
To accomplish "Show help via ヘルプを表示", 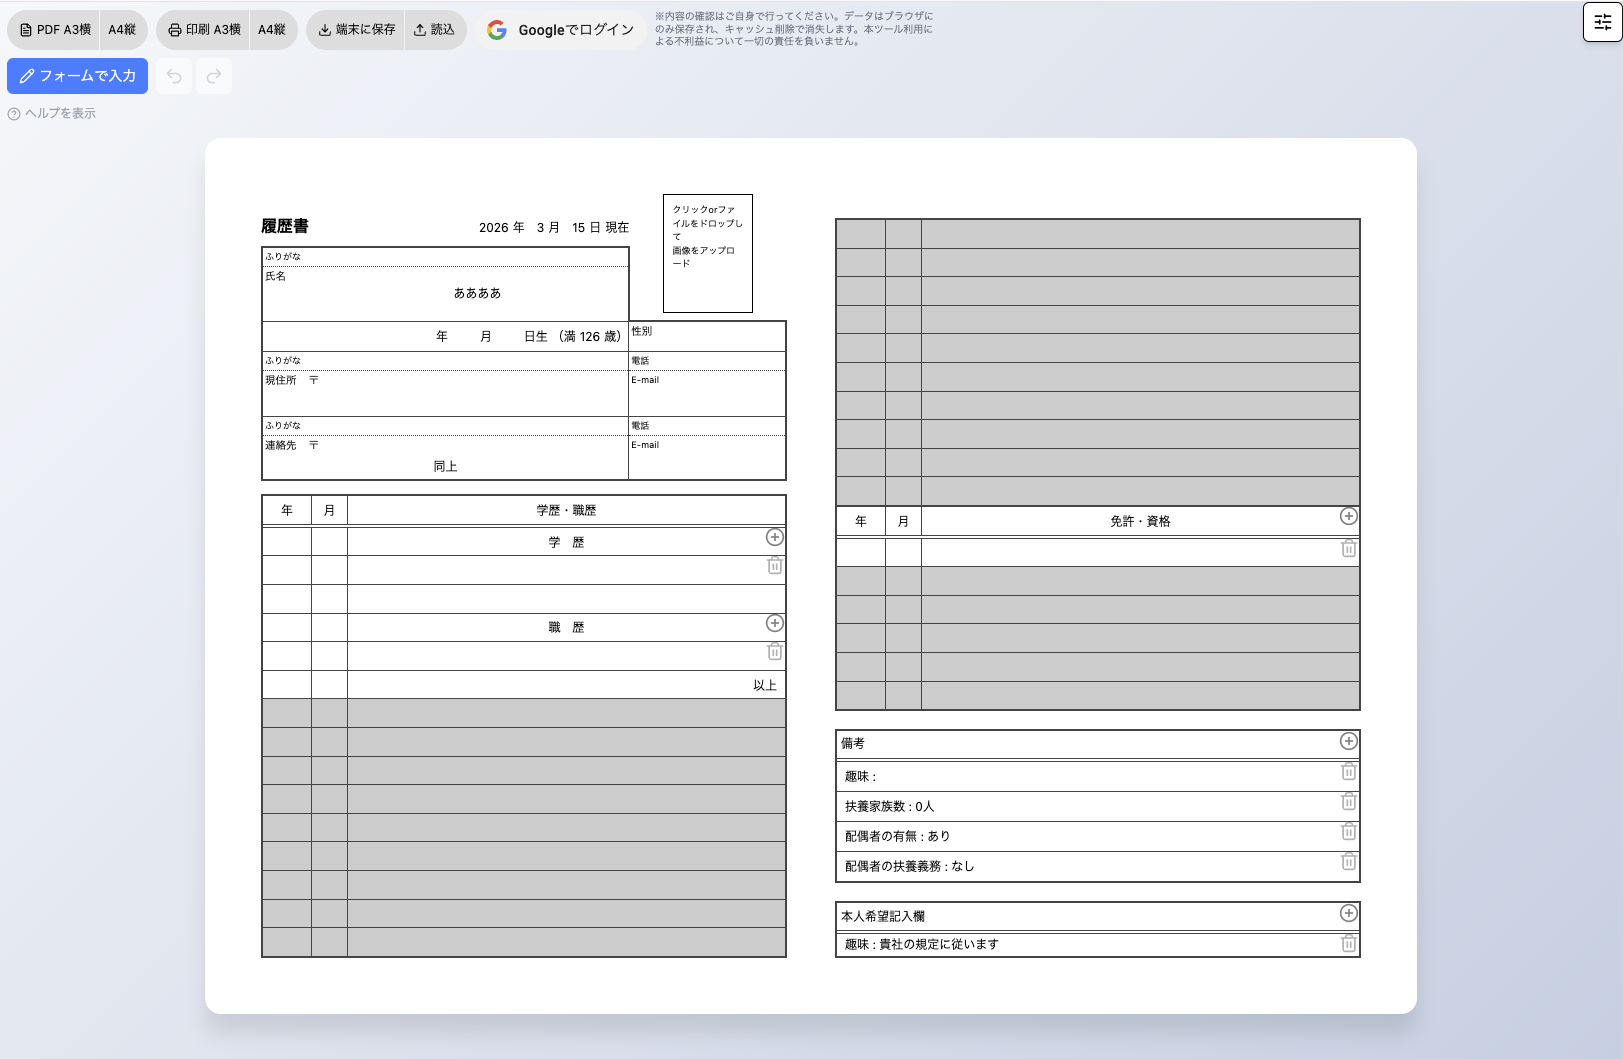I will click(52, 114).
